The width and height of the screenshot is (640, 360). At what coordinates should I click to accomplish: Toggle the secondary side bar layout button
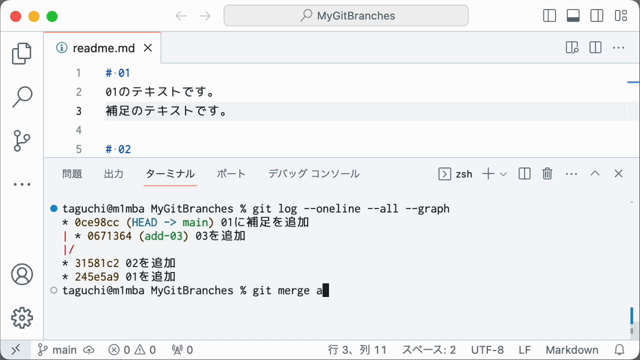click(597, 16)
